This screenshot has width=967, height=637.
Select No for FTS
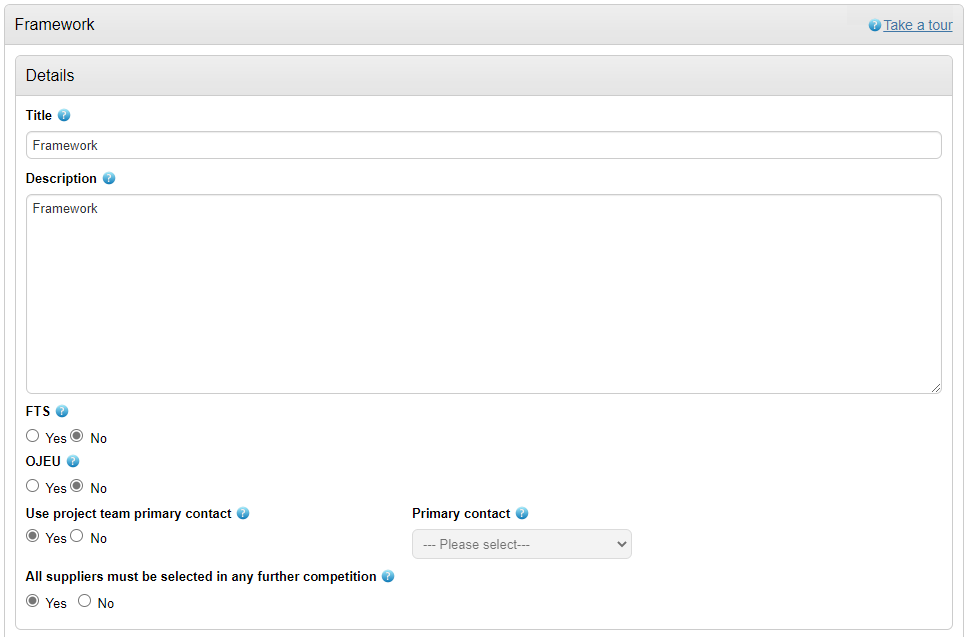[x=76, y=436]
